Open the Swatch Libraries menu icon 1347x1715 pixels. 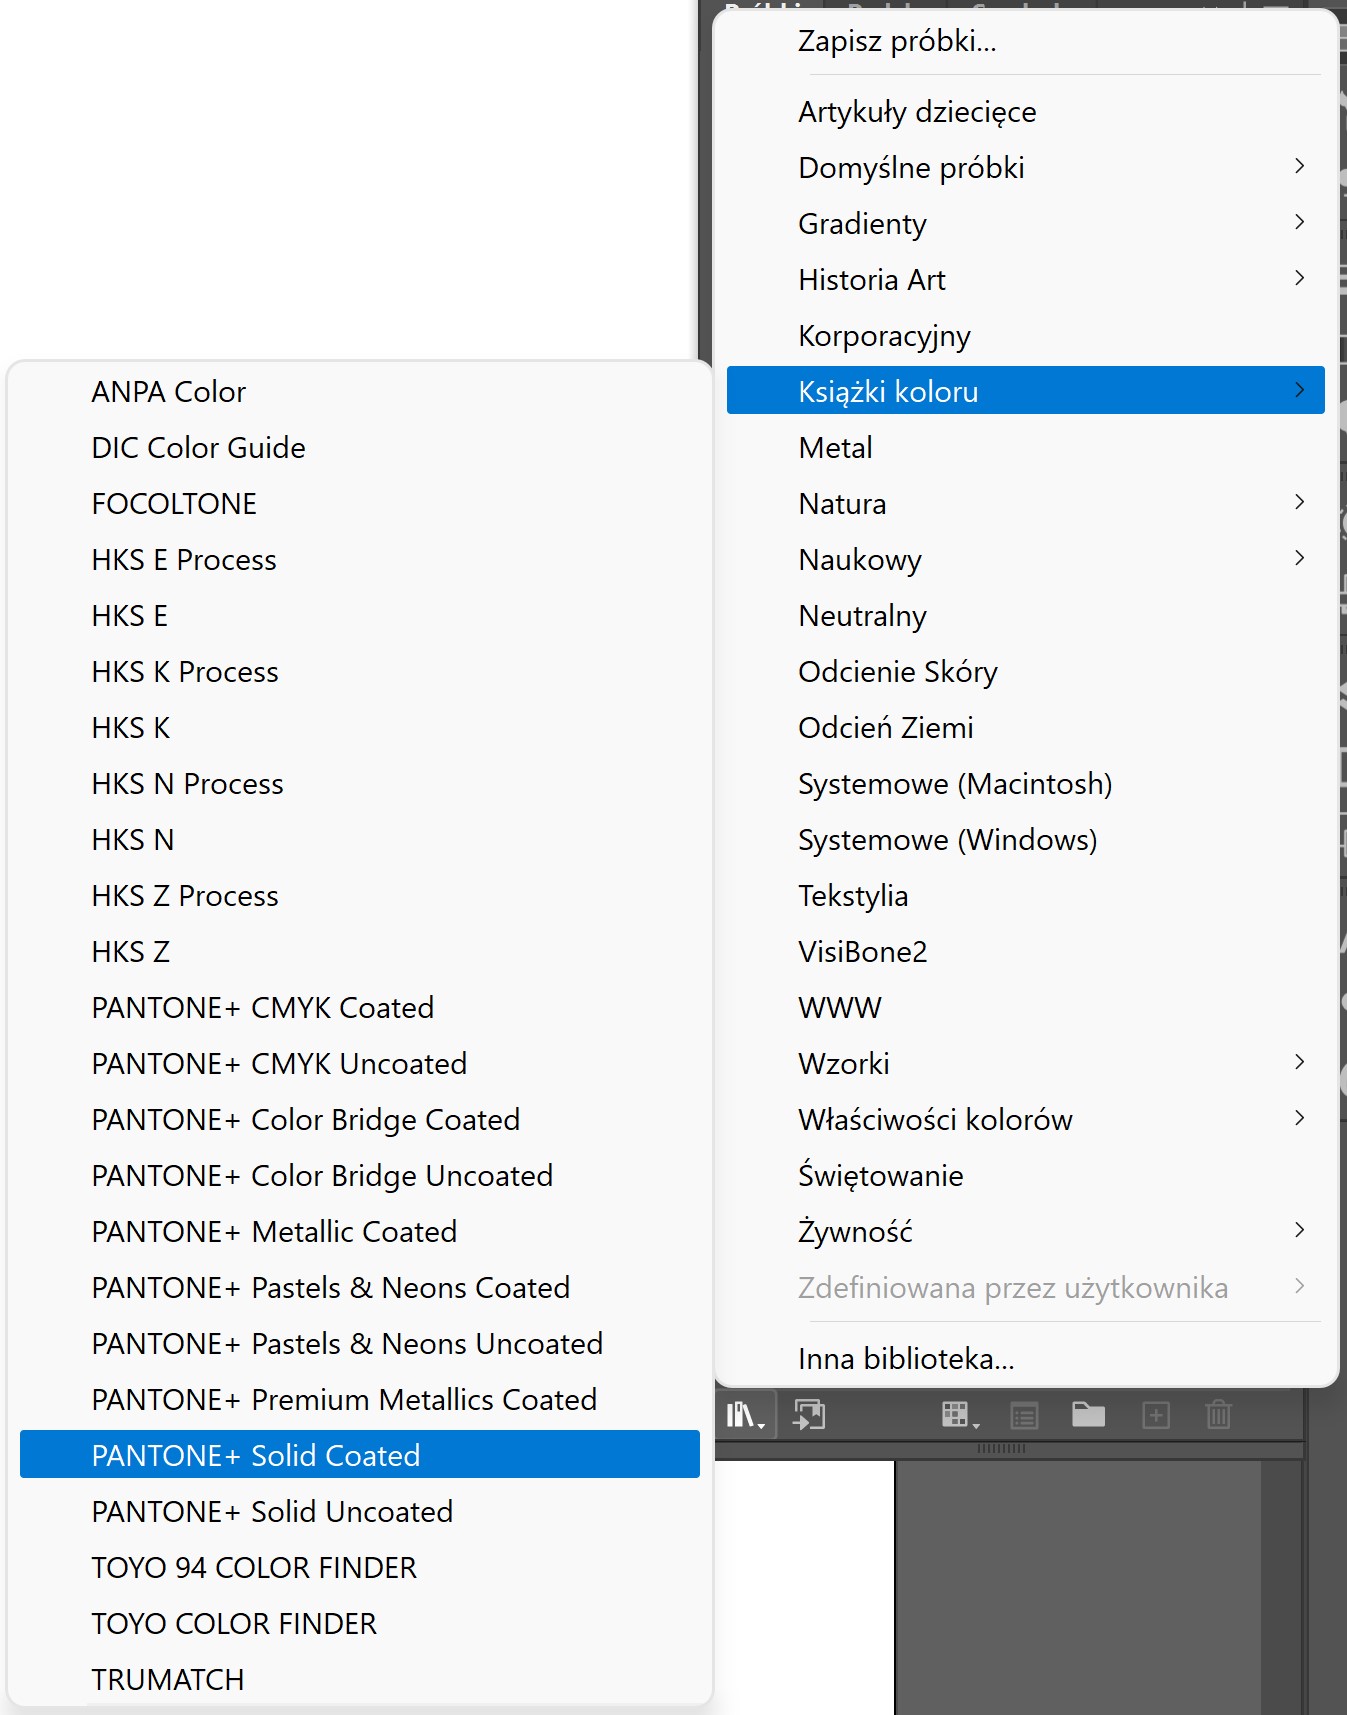point(745,1415)
